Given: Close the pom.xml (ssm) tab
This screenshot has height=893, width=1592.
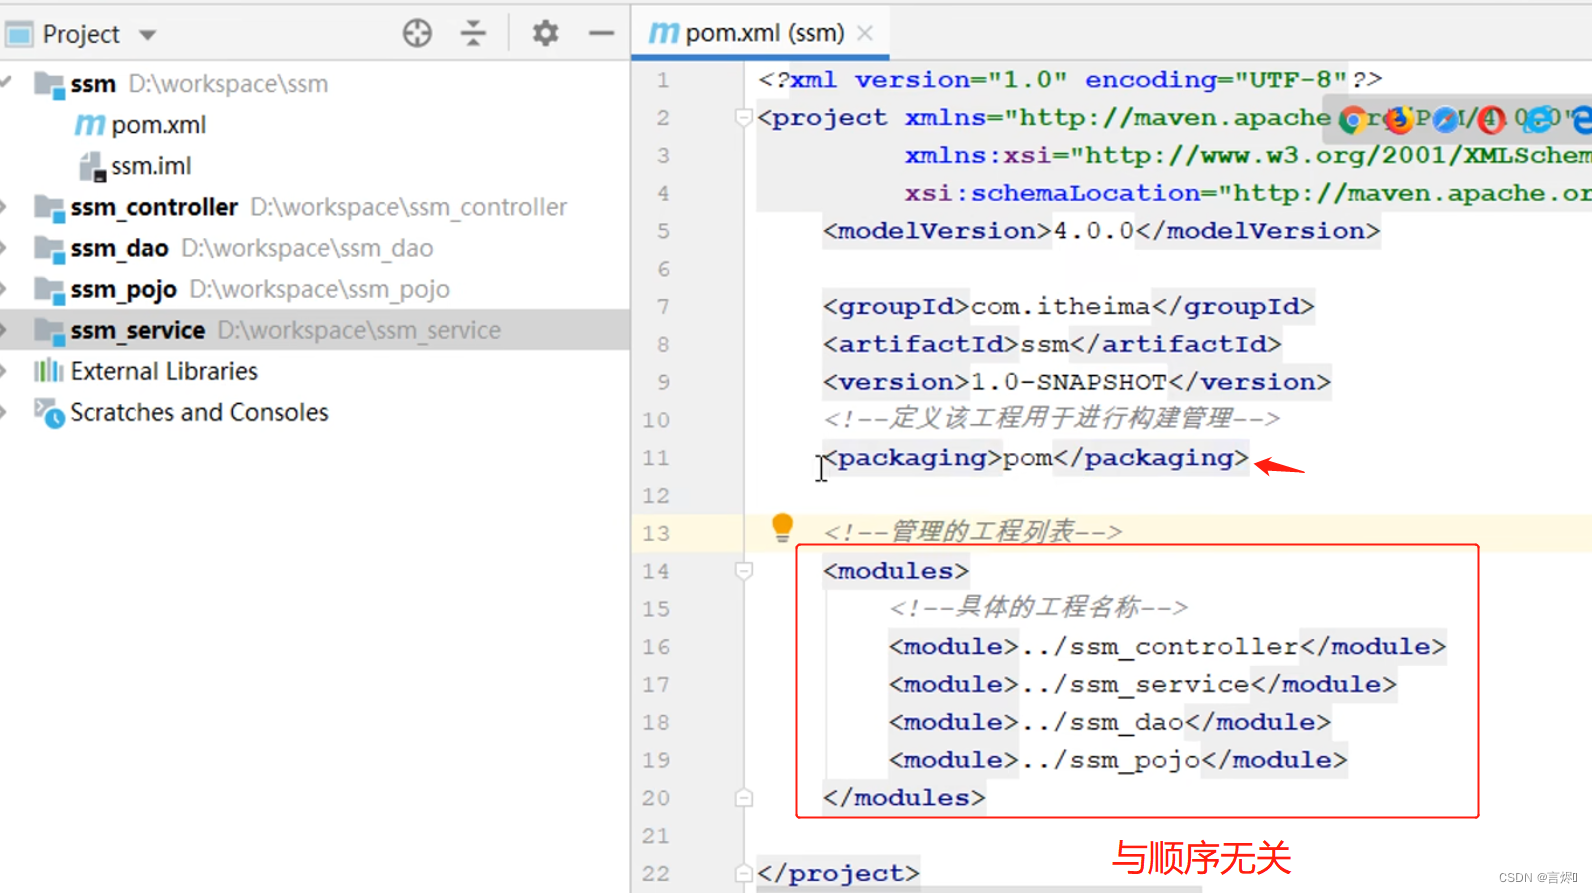Looking at the screenshot, I should (x=866, y=33).
